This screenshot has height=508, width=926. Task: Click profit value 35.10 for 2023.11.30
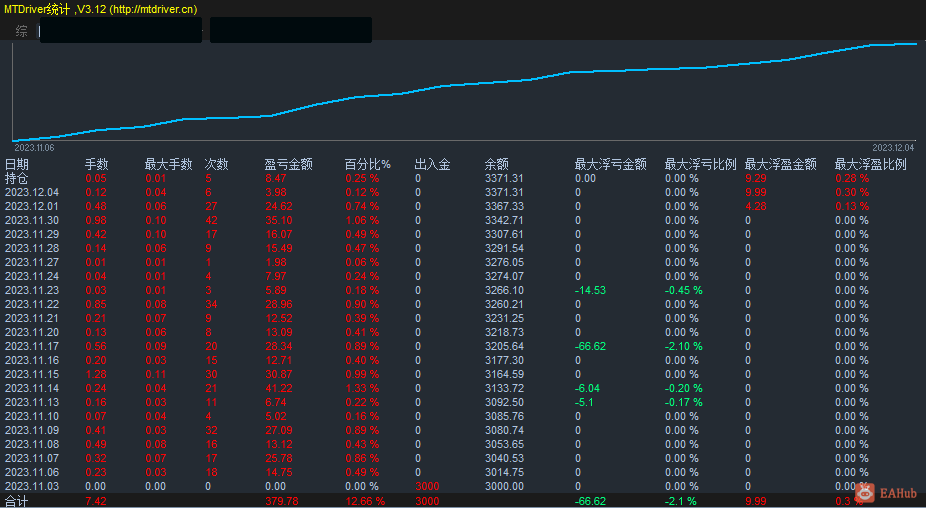279,220
